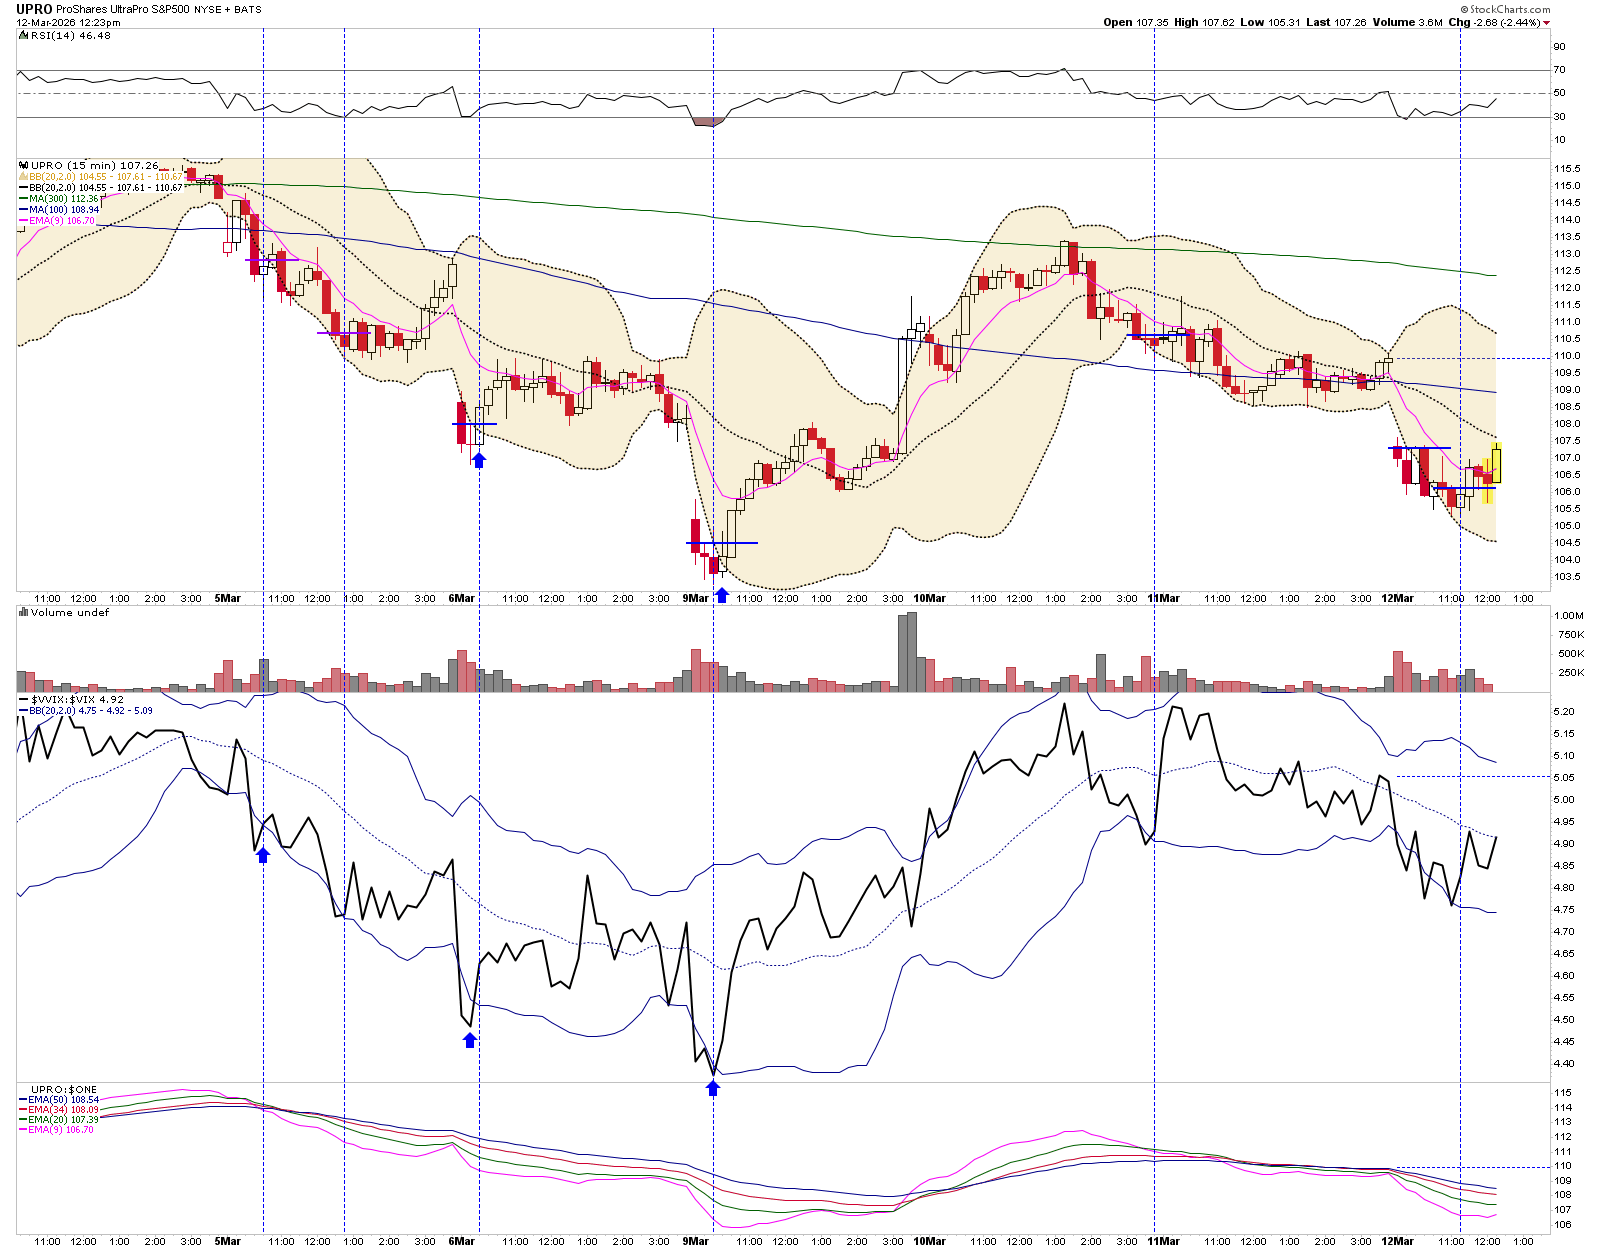Click the 10Mar date label on the price axis
The width and height of the screenshot is (1600, 1250).
coord(929,598)
